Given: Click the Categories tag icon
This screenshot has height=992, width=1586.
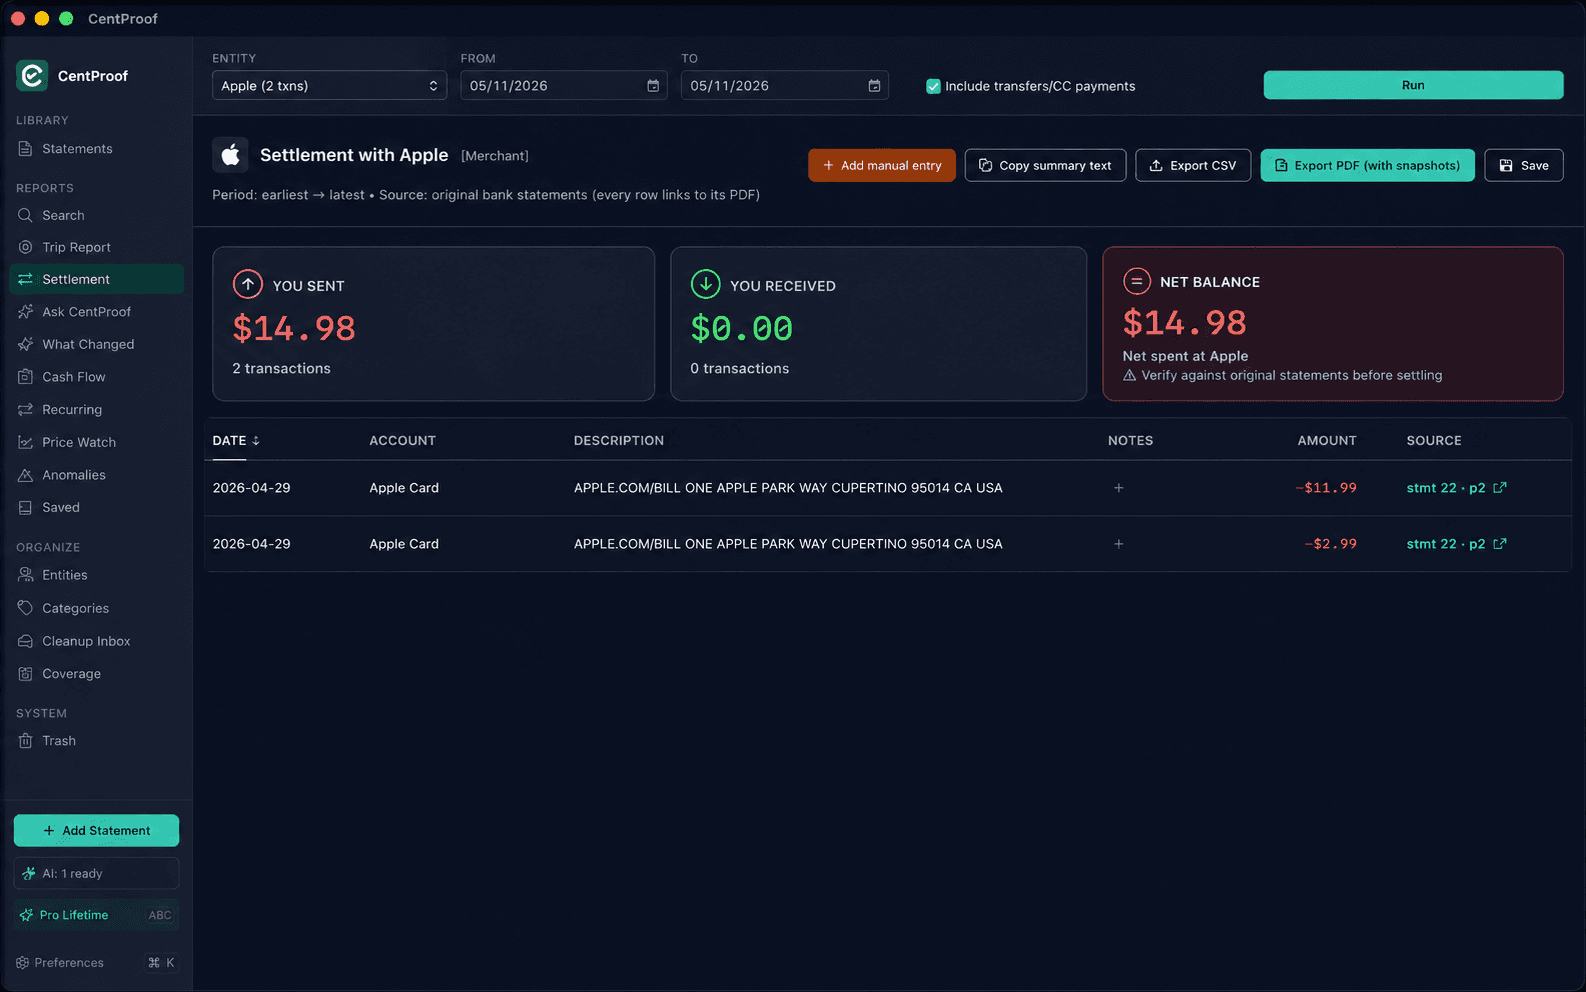Looking at the screenshot, I should point(26,608).
